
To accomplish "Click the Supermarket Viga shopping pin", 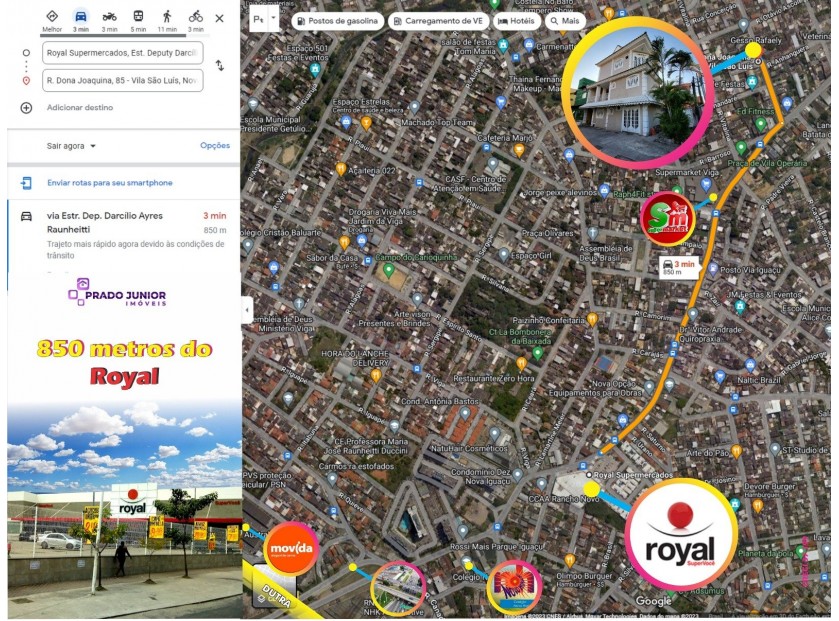I will click(706, 185).
